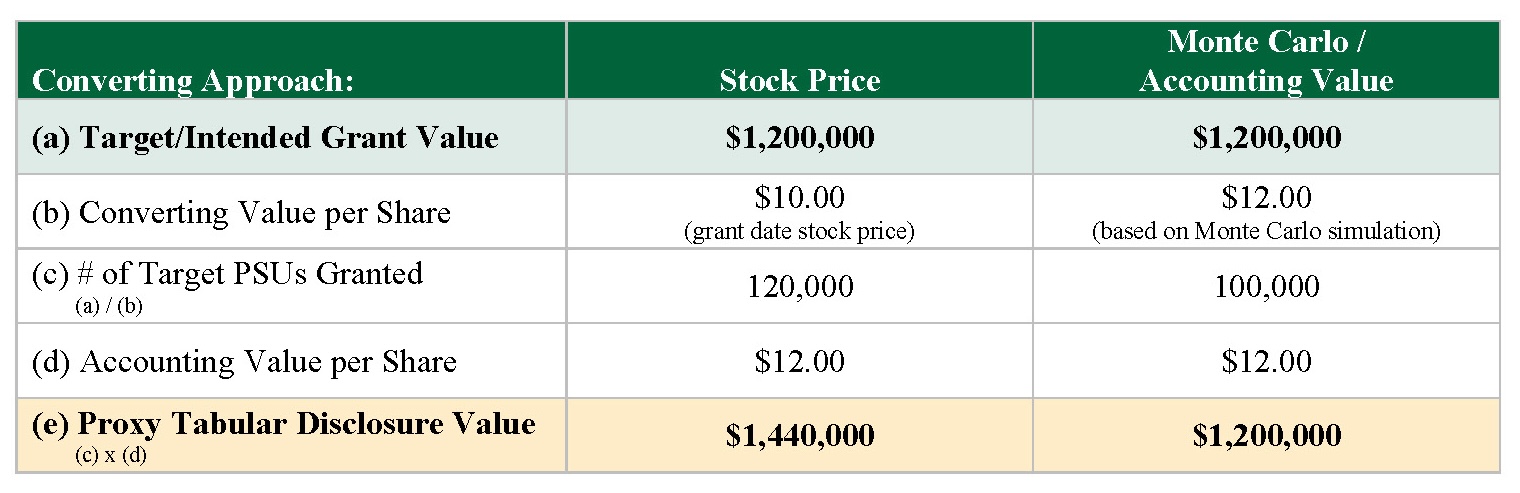Click the 120,000 PSUs value
The width and height of the screenshot is (1520, 493).
(x=799, y=287)
